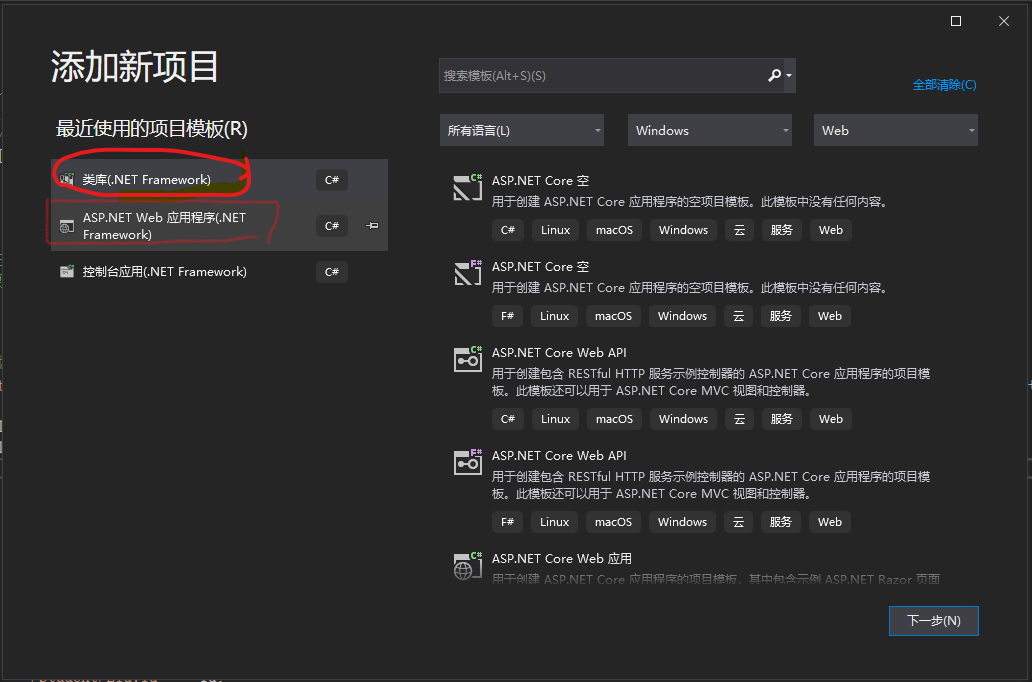
Task: Click C# tag under ASP.NET Core Web API
Action: tap(507, 419)
